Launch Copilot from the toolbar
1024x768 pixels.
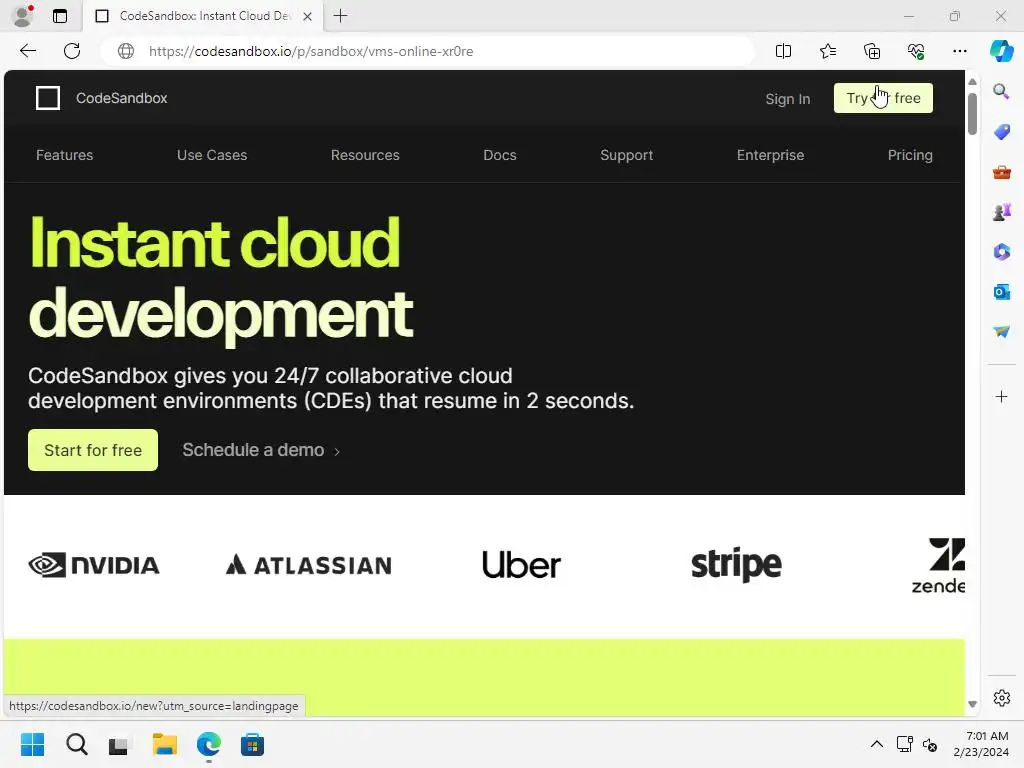tap(1001, 51)
